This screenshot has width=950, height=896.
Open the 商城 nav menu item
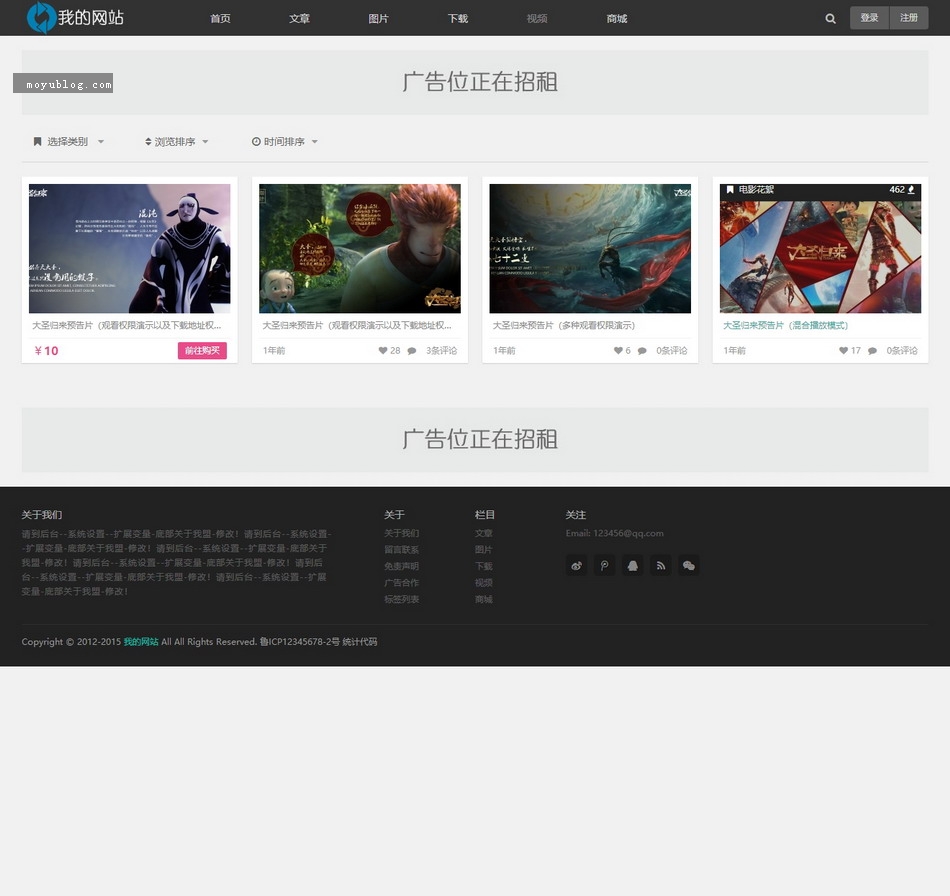617,19
